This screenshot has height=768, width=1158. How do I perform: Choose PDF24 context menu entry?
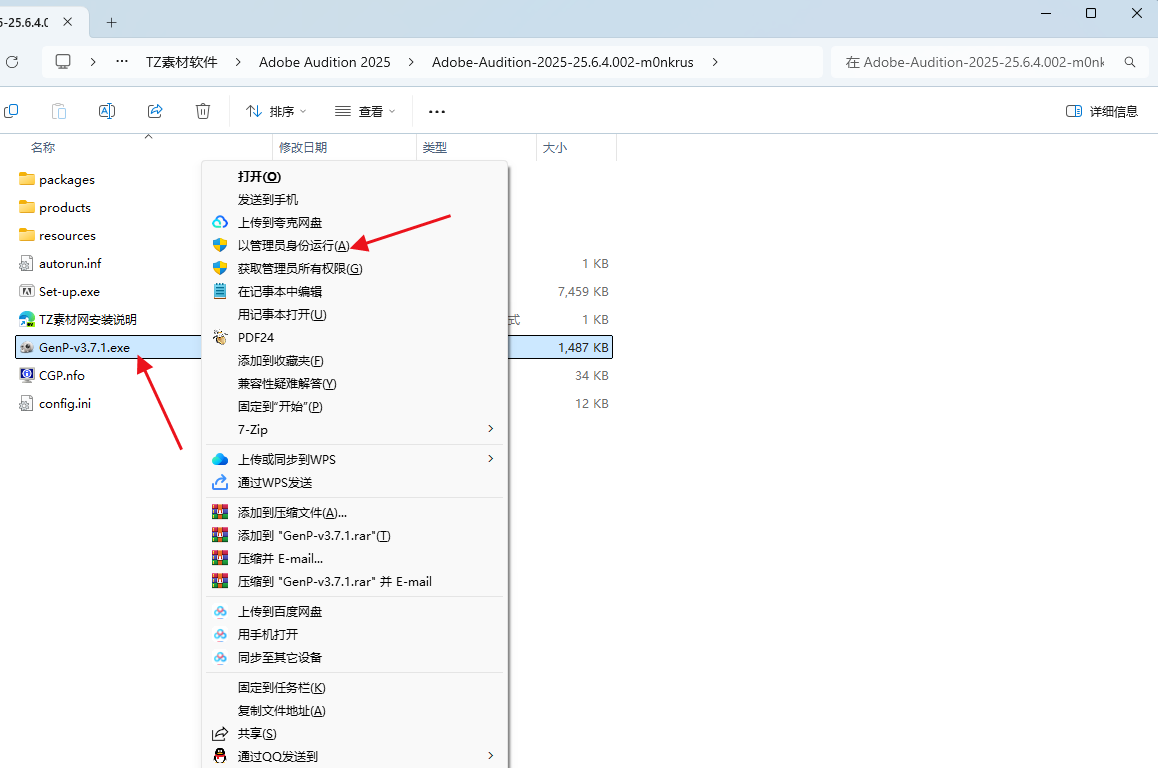355,337
